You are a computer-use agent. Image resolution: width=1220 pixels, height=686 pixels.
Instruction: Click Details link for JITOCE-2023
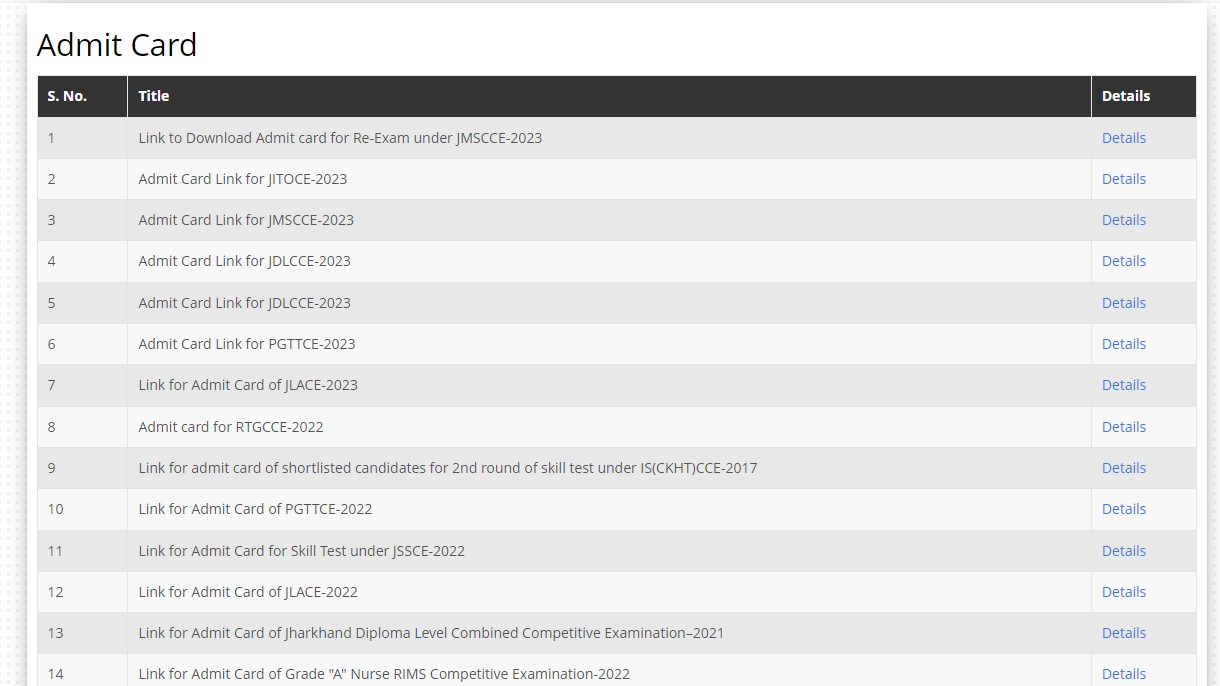click(1123, 179)
